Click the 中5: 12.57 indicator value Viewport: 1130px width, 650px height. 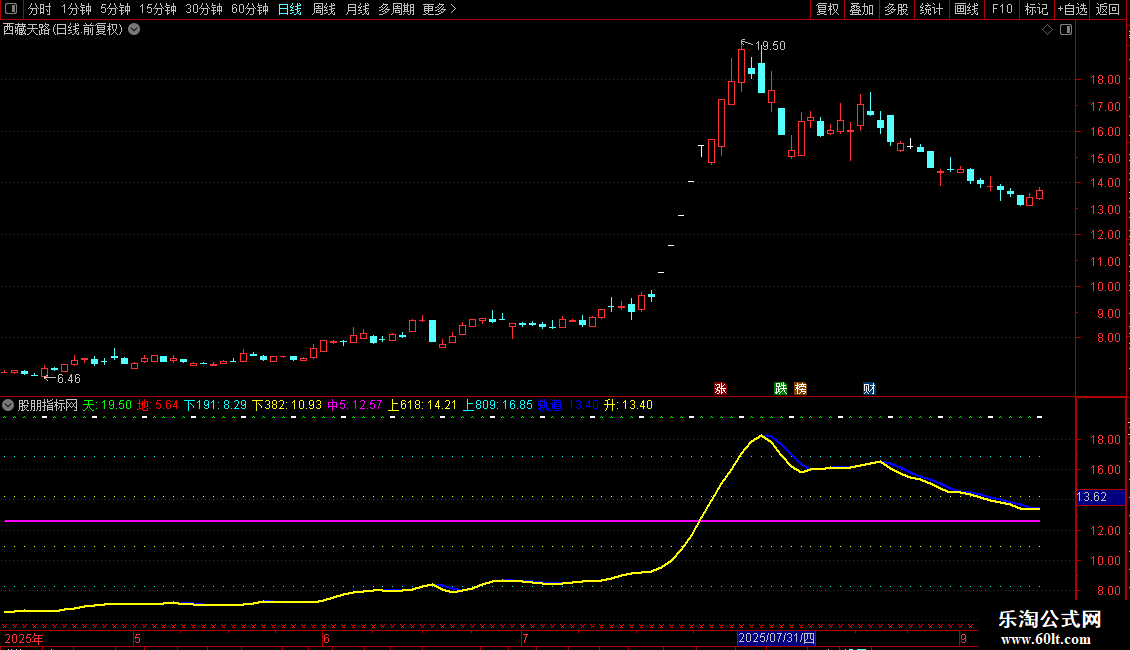click(355, 405)
